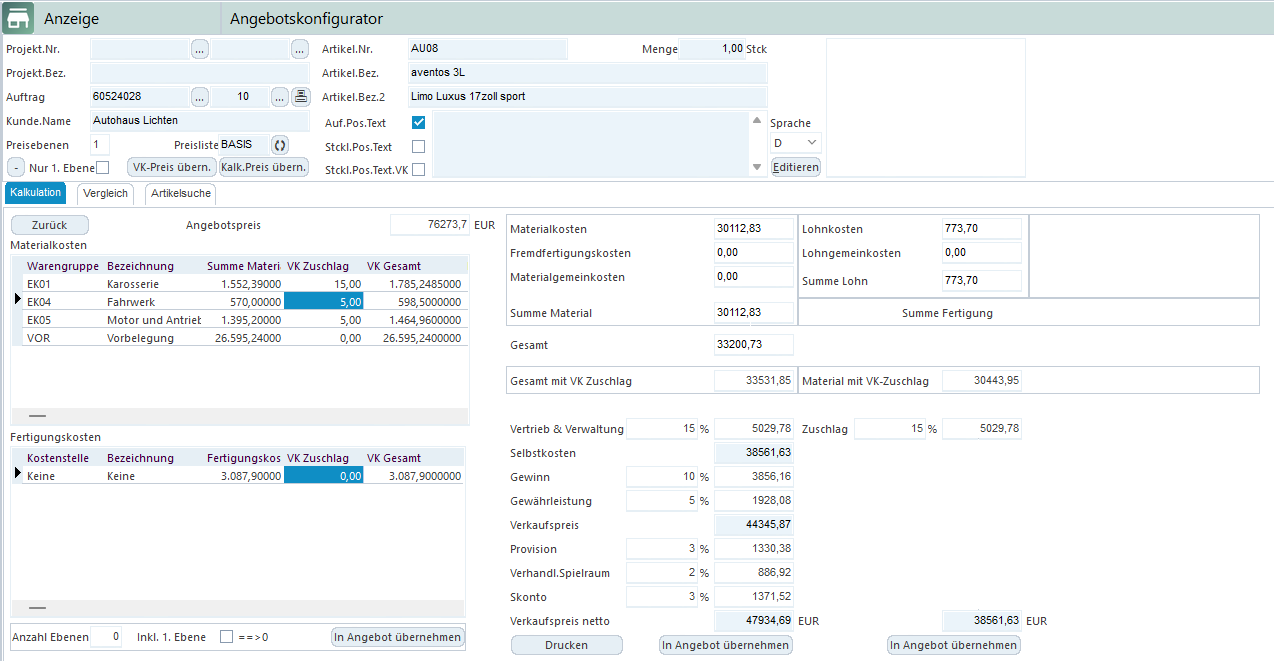Open lookup beside Auftrag number 60524028

(200, 97)
